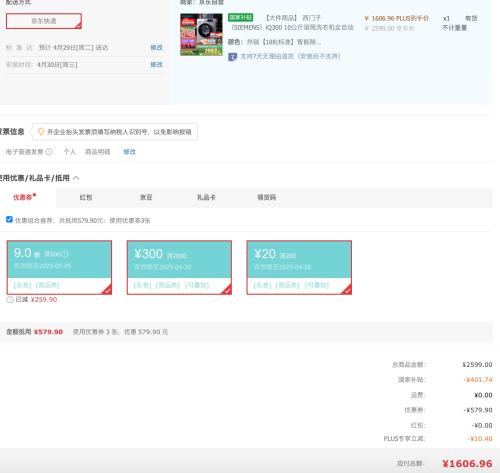The height and width of the screenshot is (473, 500).
Task: Switch to the 优惠券 tab
Action: click(23, 197)
